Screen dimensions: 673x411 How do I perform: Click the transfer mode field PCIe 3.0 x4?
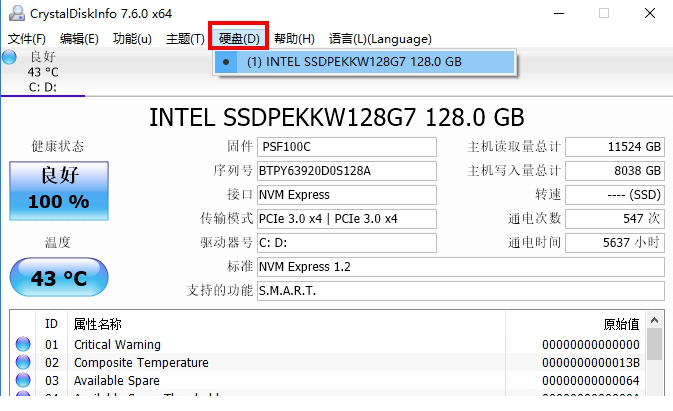[x=347, y=219]
